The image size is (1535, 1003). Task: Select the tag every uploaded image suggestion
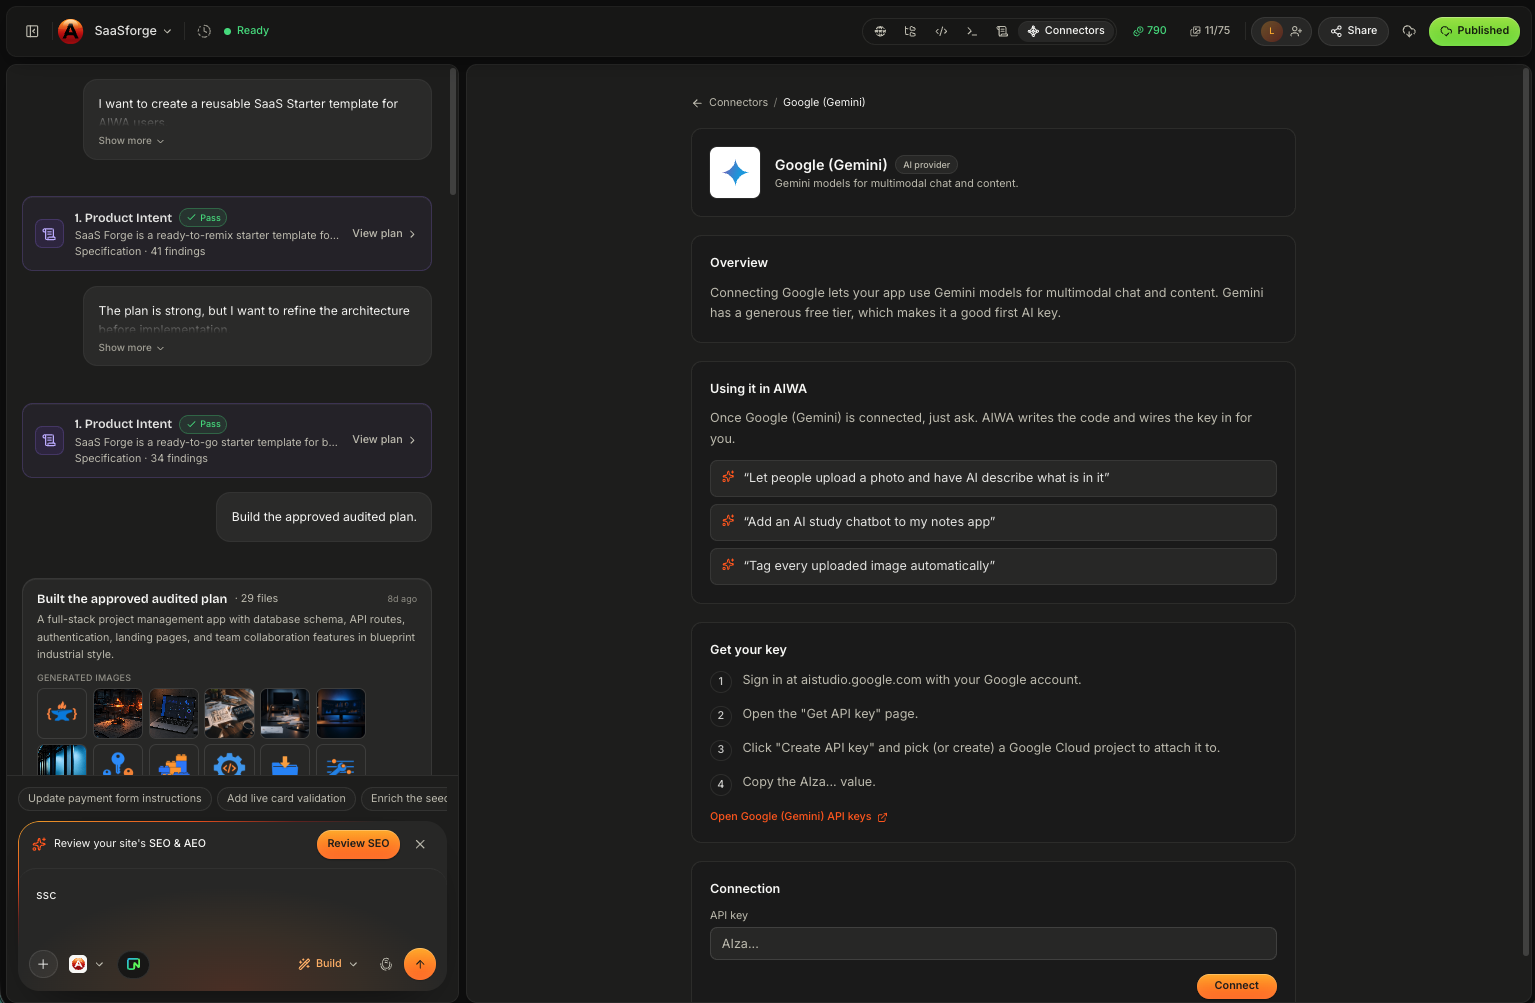993,566
